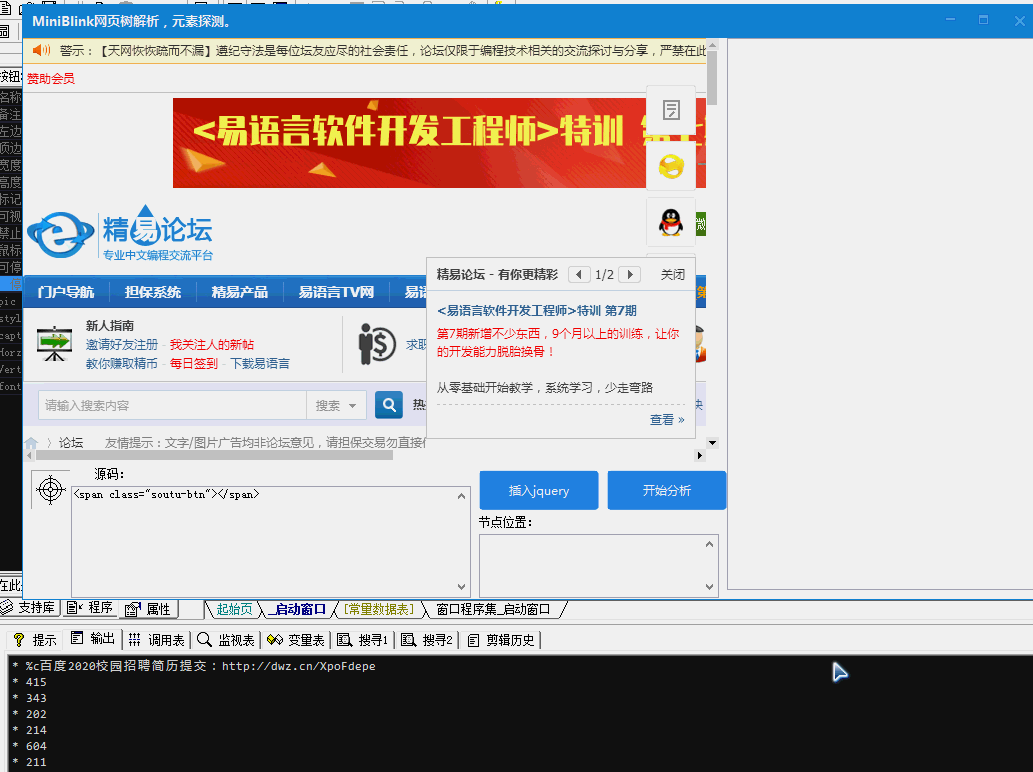Image resolution: width=1033 pixels, height=772 pixels.
Task: Click the 节点位置 box scroll-up arrow
Action: [709, 544]
